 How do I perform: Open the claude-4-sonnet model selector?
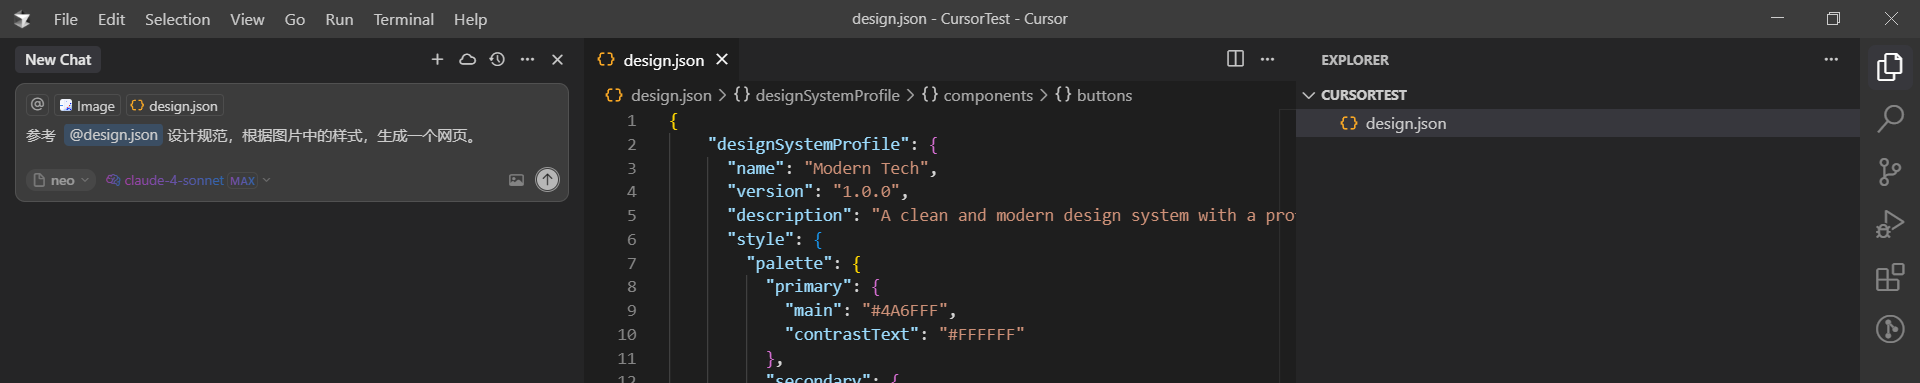188,180
